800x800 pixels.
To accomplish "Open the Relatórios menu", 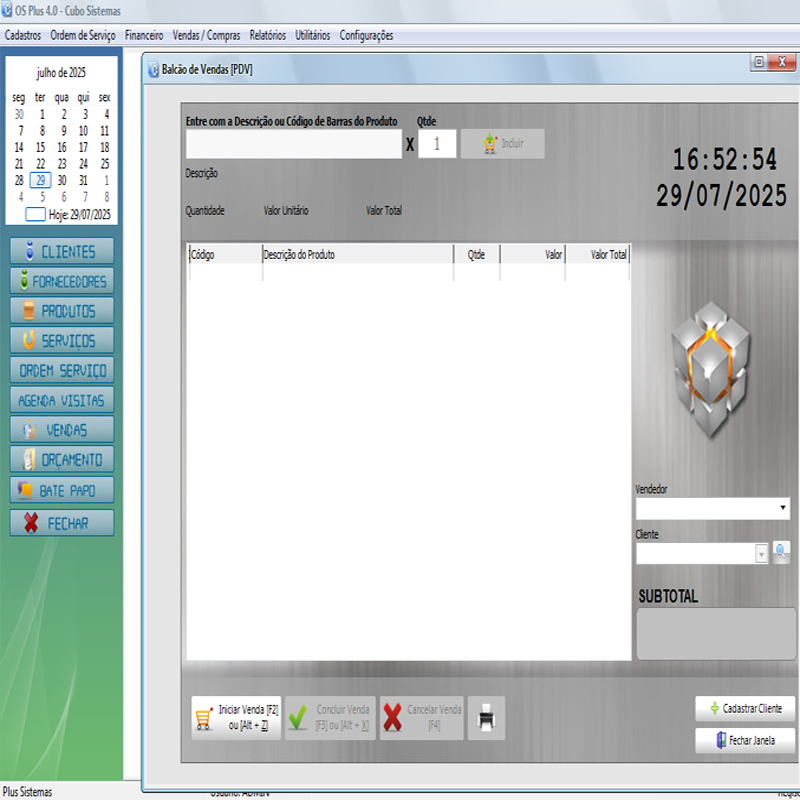I will pyautogui.click(x=267, y=35).
